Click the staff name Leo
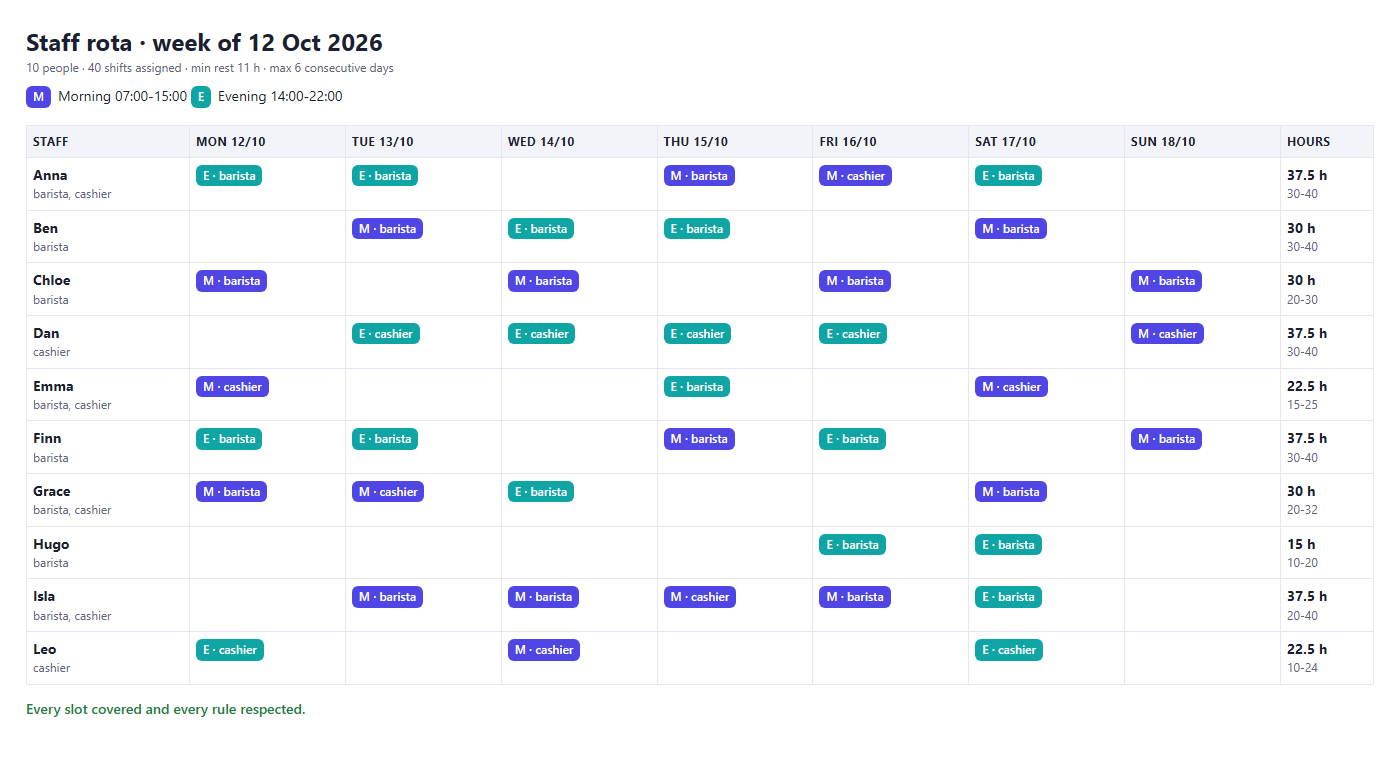Image resolution: width=1400 pixels, height=760 pixels. pyautogui.click(x=45, y=649)
